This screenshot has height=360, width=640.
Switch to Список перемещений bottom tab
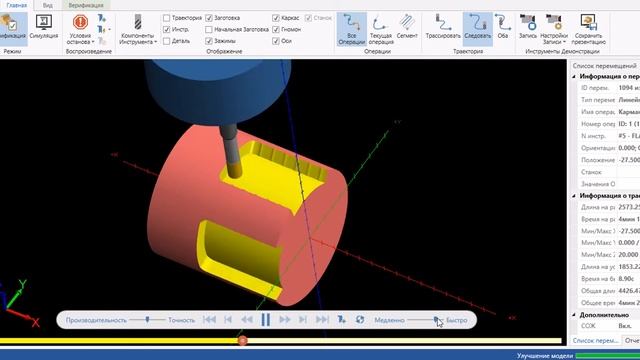tap(595, 340)
